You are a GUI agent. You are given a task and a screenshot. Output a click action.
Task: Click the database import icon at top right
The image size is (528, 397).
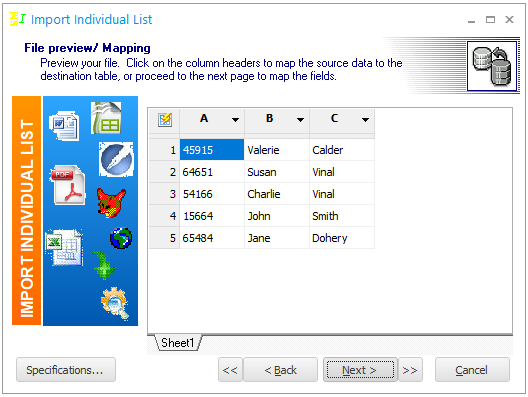point(492,66)
